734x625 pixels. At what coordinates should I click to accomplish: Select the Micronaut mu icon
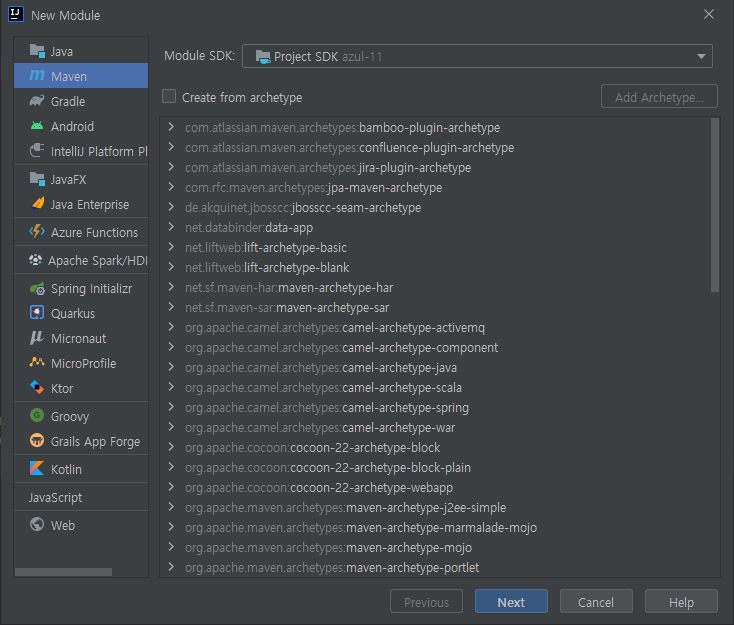click(x=37, y=338)
